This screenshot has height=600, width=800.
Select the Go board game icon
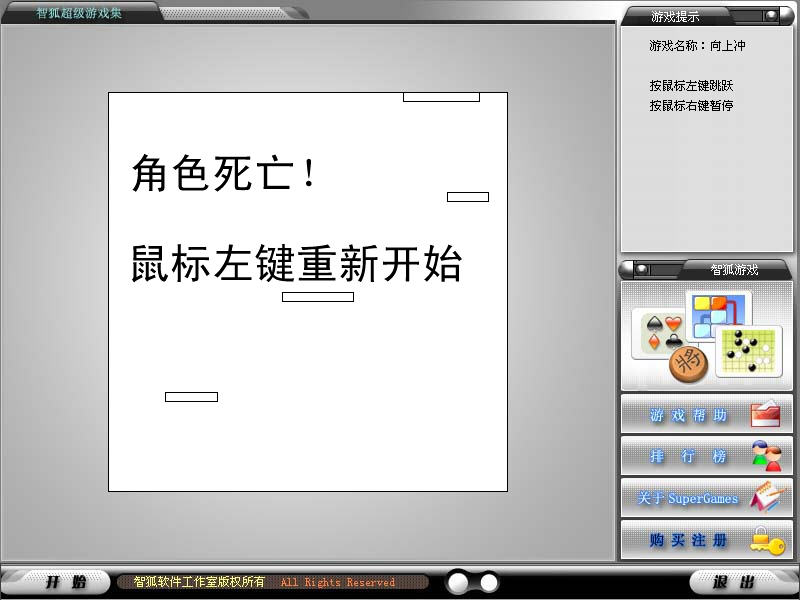(x=748, y=350)
